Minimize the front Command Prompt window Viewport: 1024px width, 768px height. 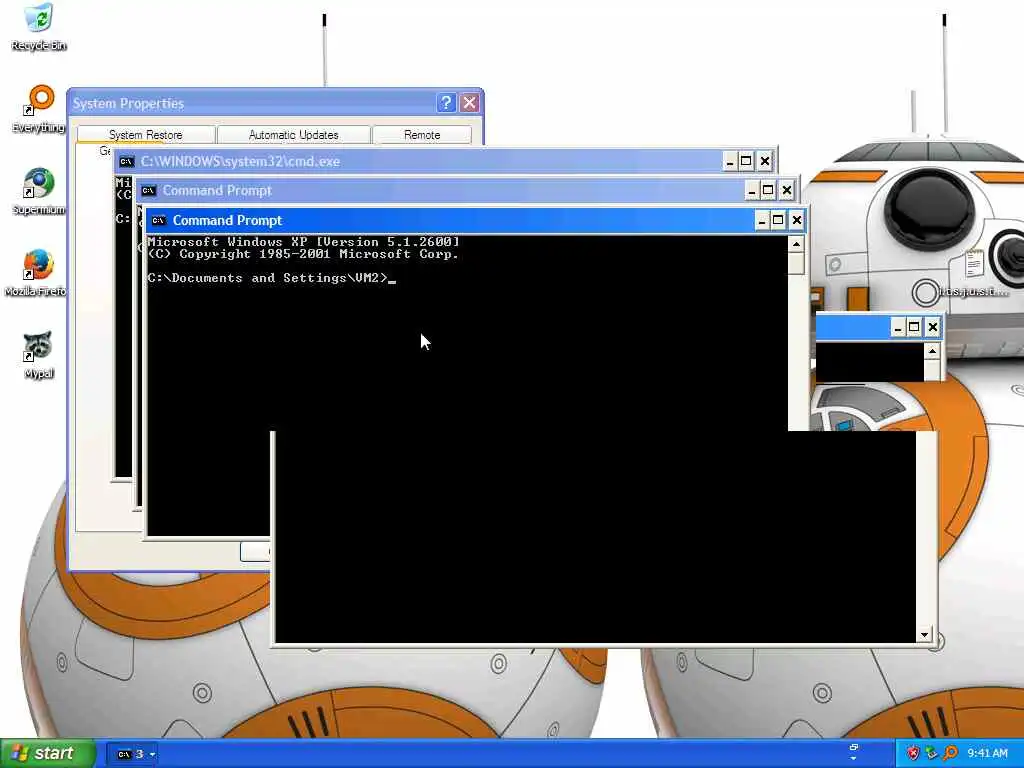point(761,221)
